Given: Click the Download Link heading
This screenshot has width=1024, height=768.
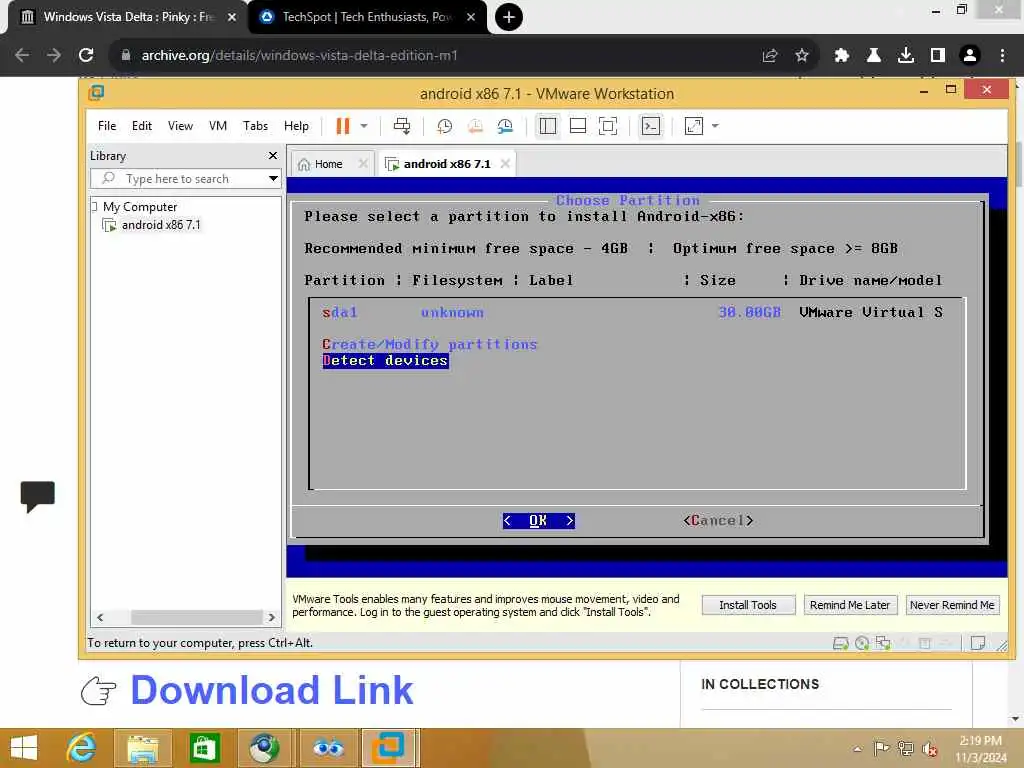Looking at the screenshot, I should click(272, 690).
